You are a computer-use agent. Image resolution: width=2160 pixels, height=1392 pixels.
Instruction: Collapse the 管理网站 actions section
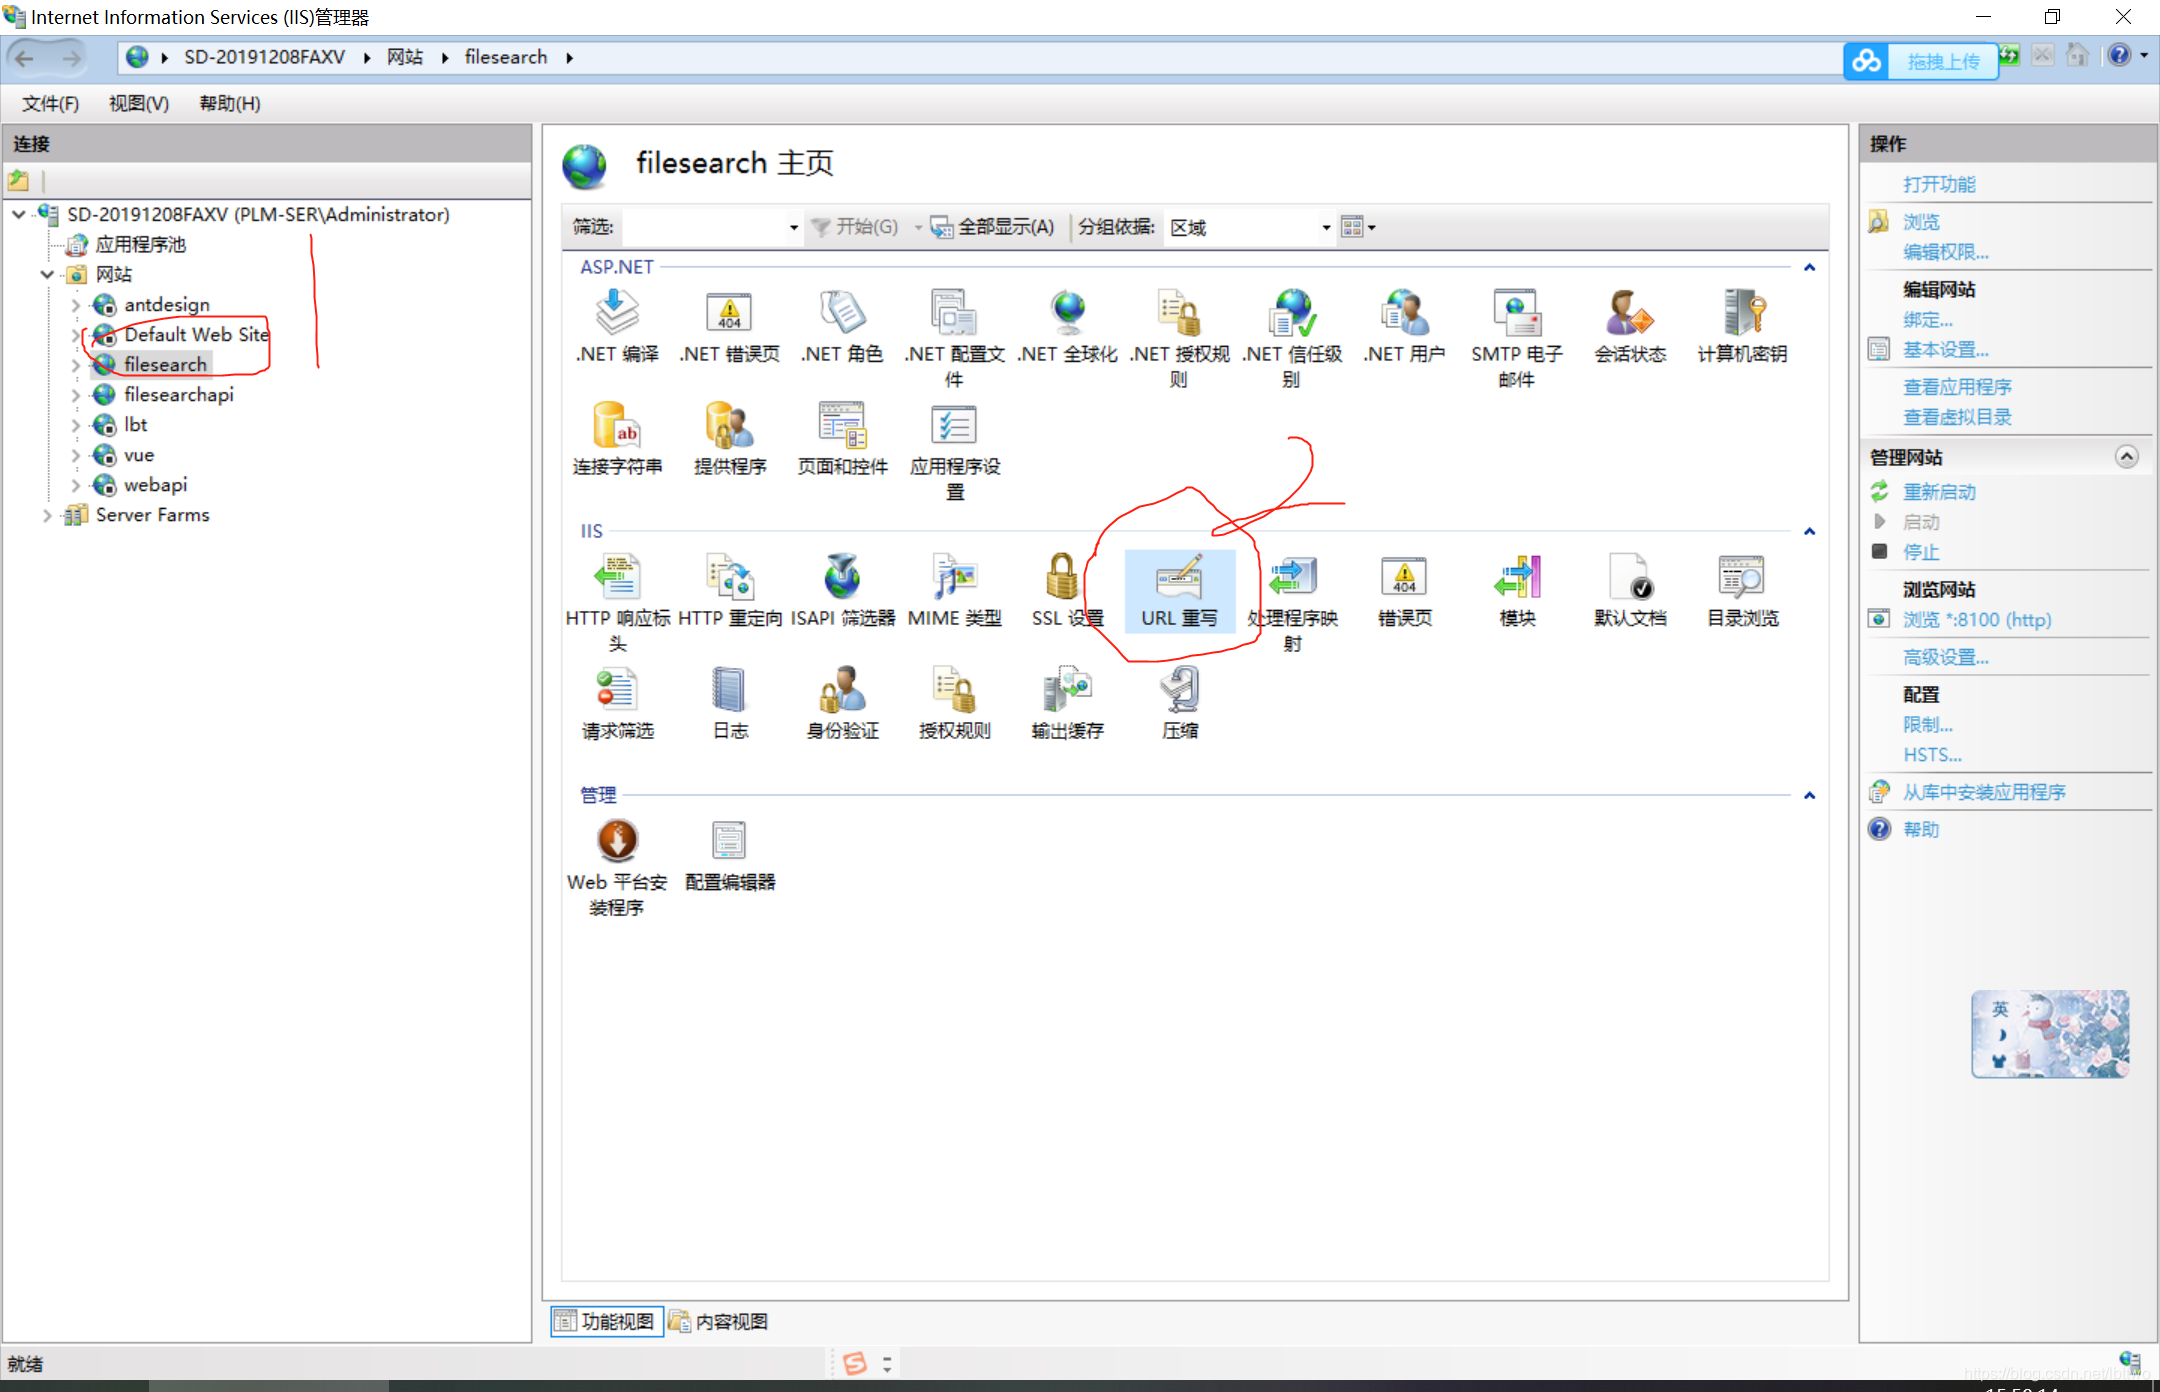pyautogui.click(x=2127, y=457)
